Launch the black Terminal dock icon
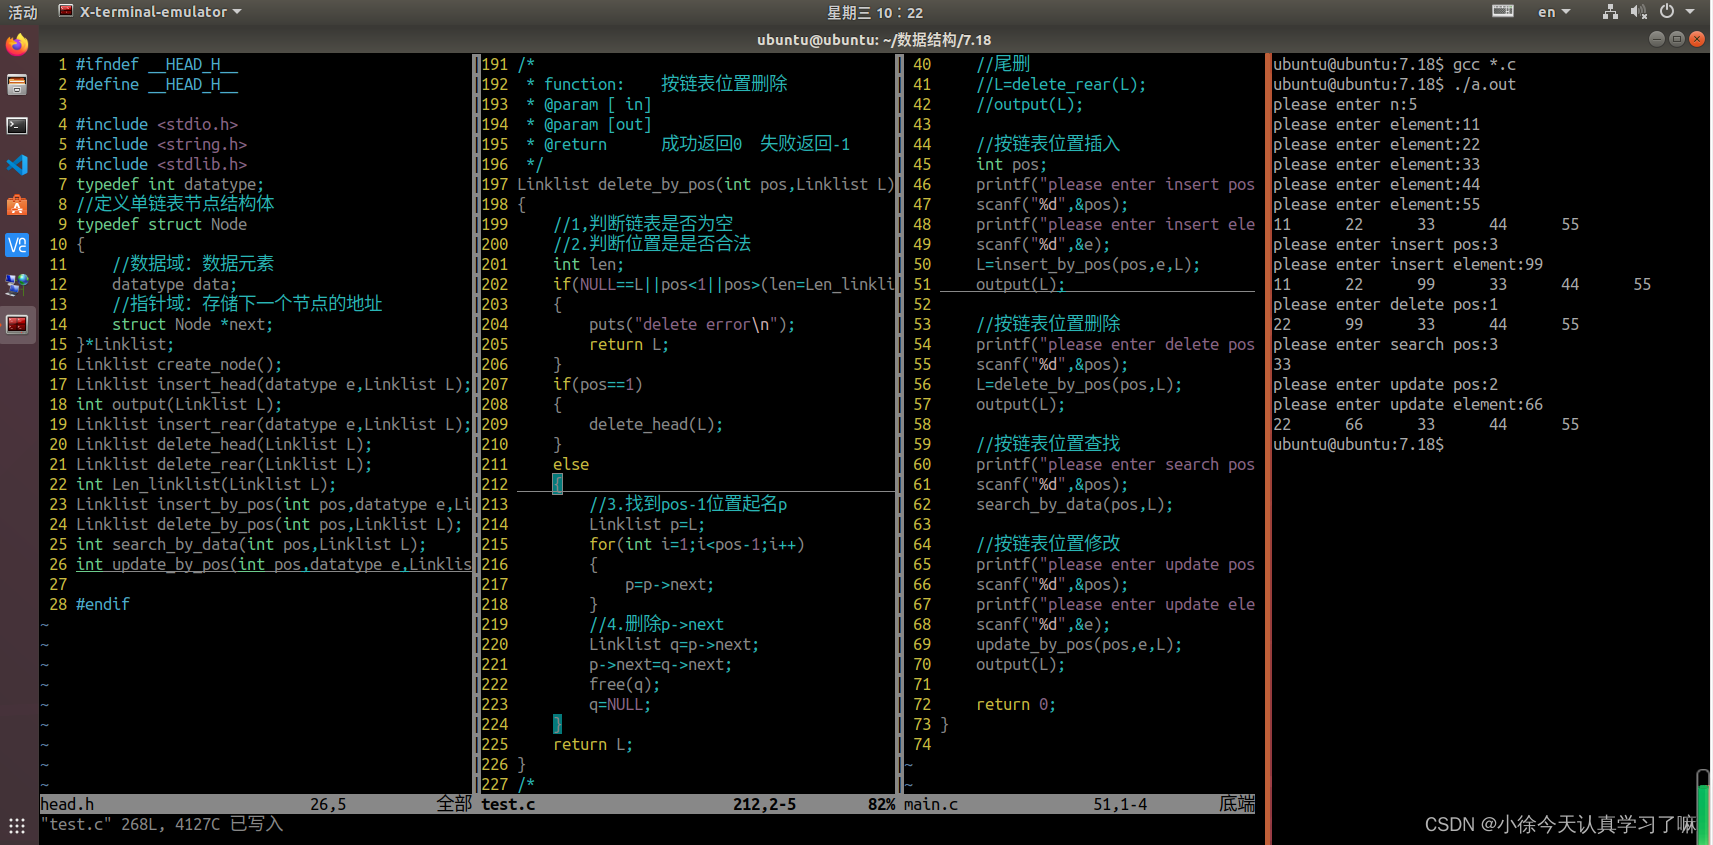 pyautogui.click(x=17, y=125)
